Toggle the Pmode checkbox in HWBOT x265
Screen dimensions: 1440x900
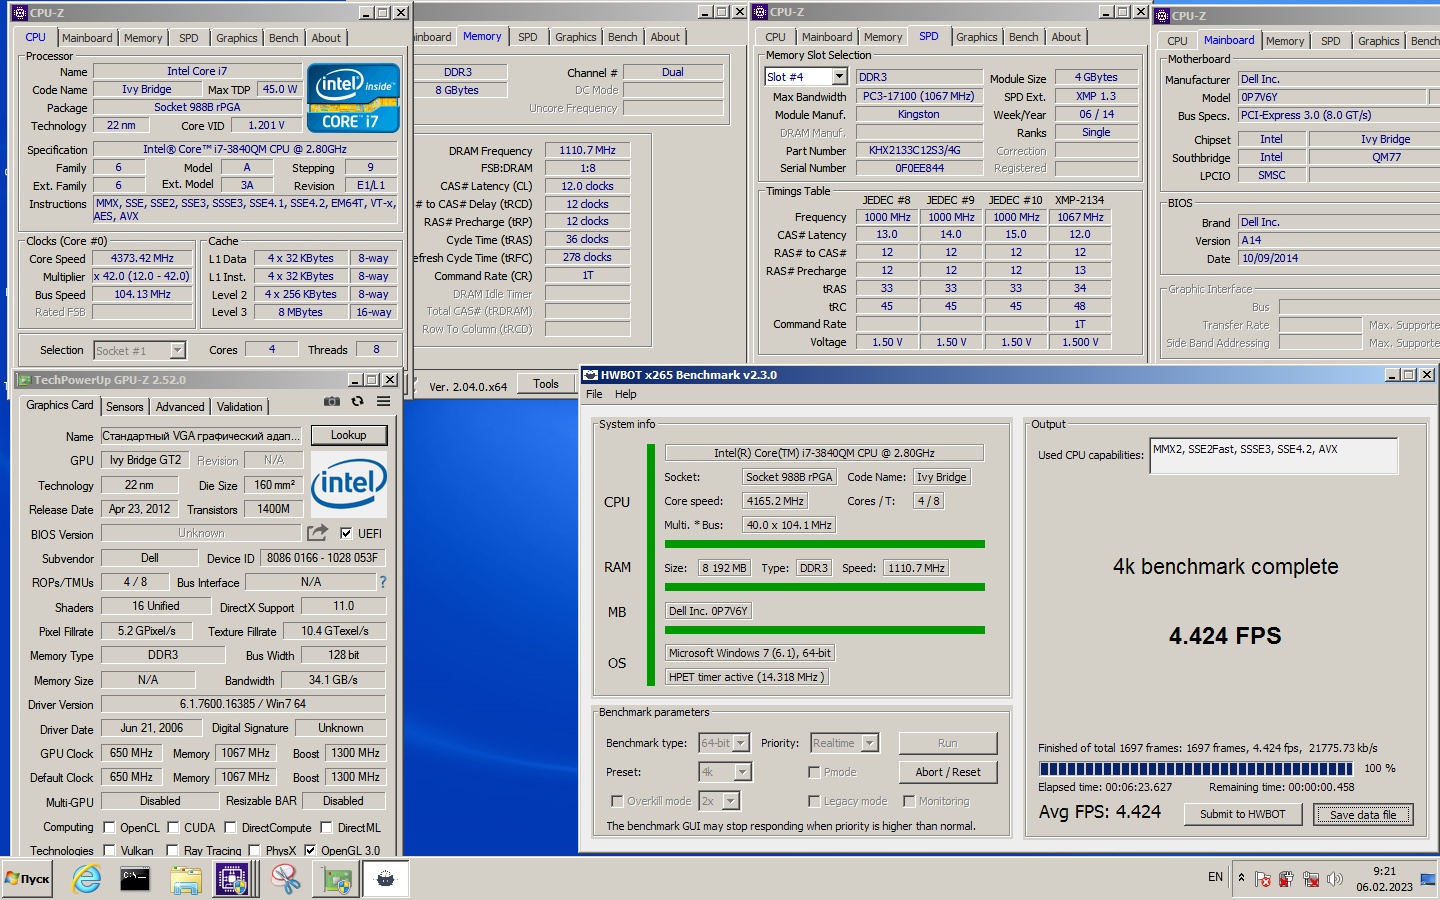point(814,772)
